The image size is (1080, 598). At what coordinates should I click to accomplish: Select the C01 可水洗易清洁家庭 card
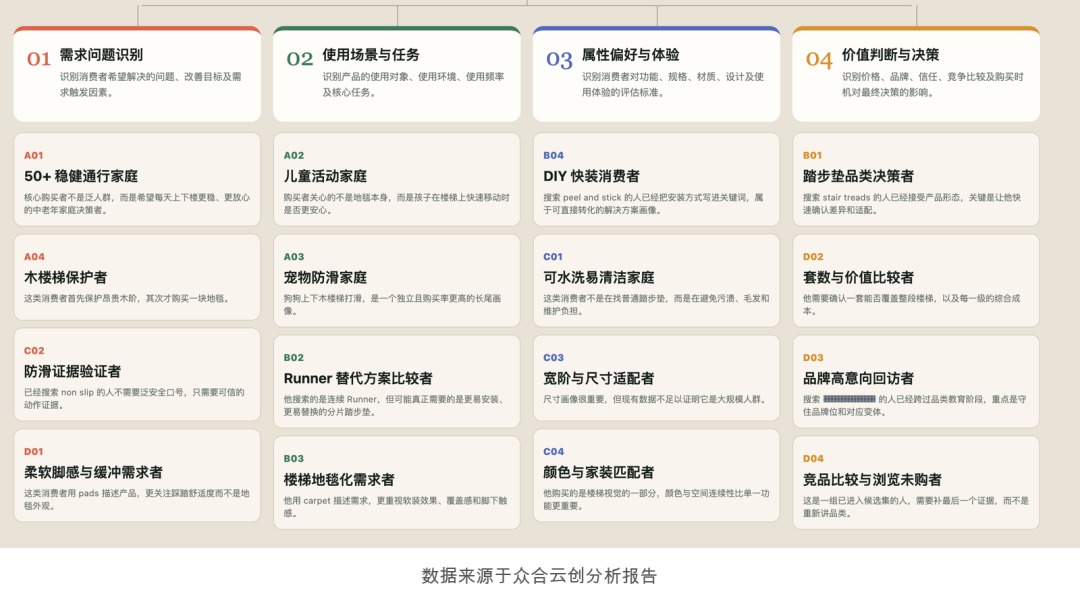656,280
